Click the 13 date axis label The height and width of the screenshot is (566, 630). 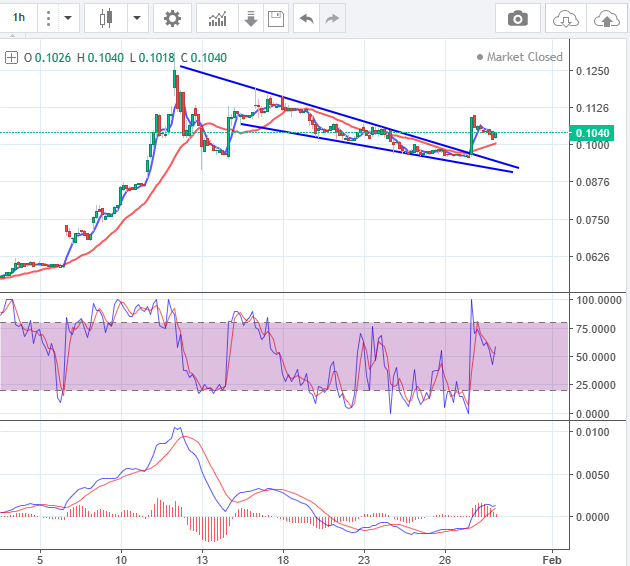[x=202, y=560]
